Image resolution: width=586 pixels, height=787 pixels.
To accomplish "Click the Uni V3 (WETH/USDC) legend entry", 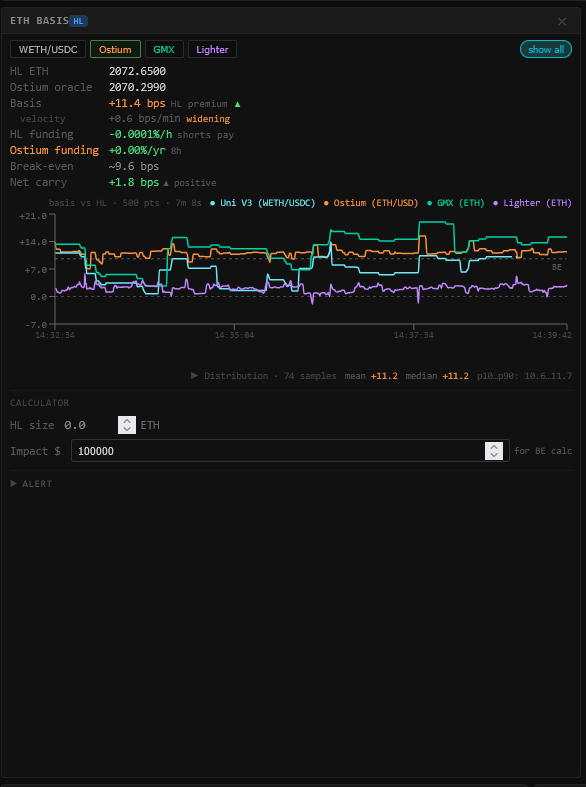I will point(263,203).
